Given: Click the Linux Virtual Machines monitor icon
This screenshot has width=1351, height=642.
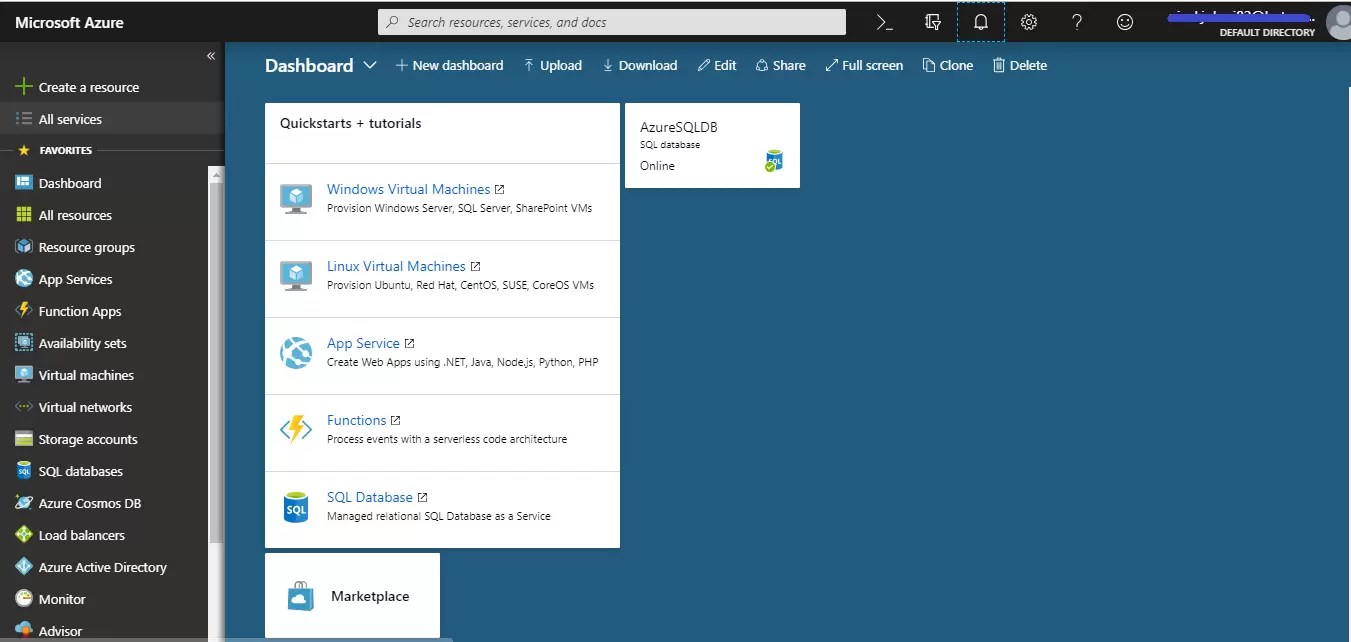Looking at the screenshot, I should click(x=296, y=276).
